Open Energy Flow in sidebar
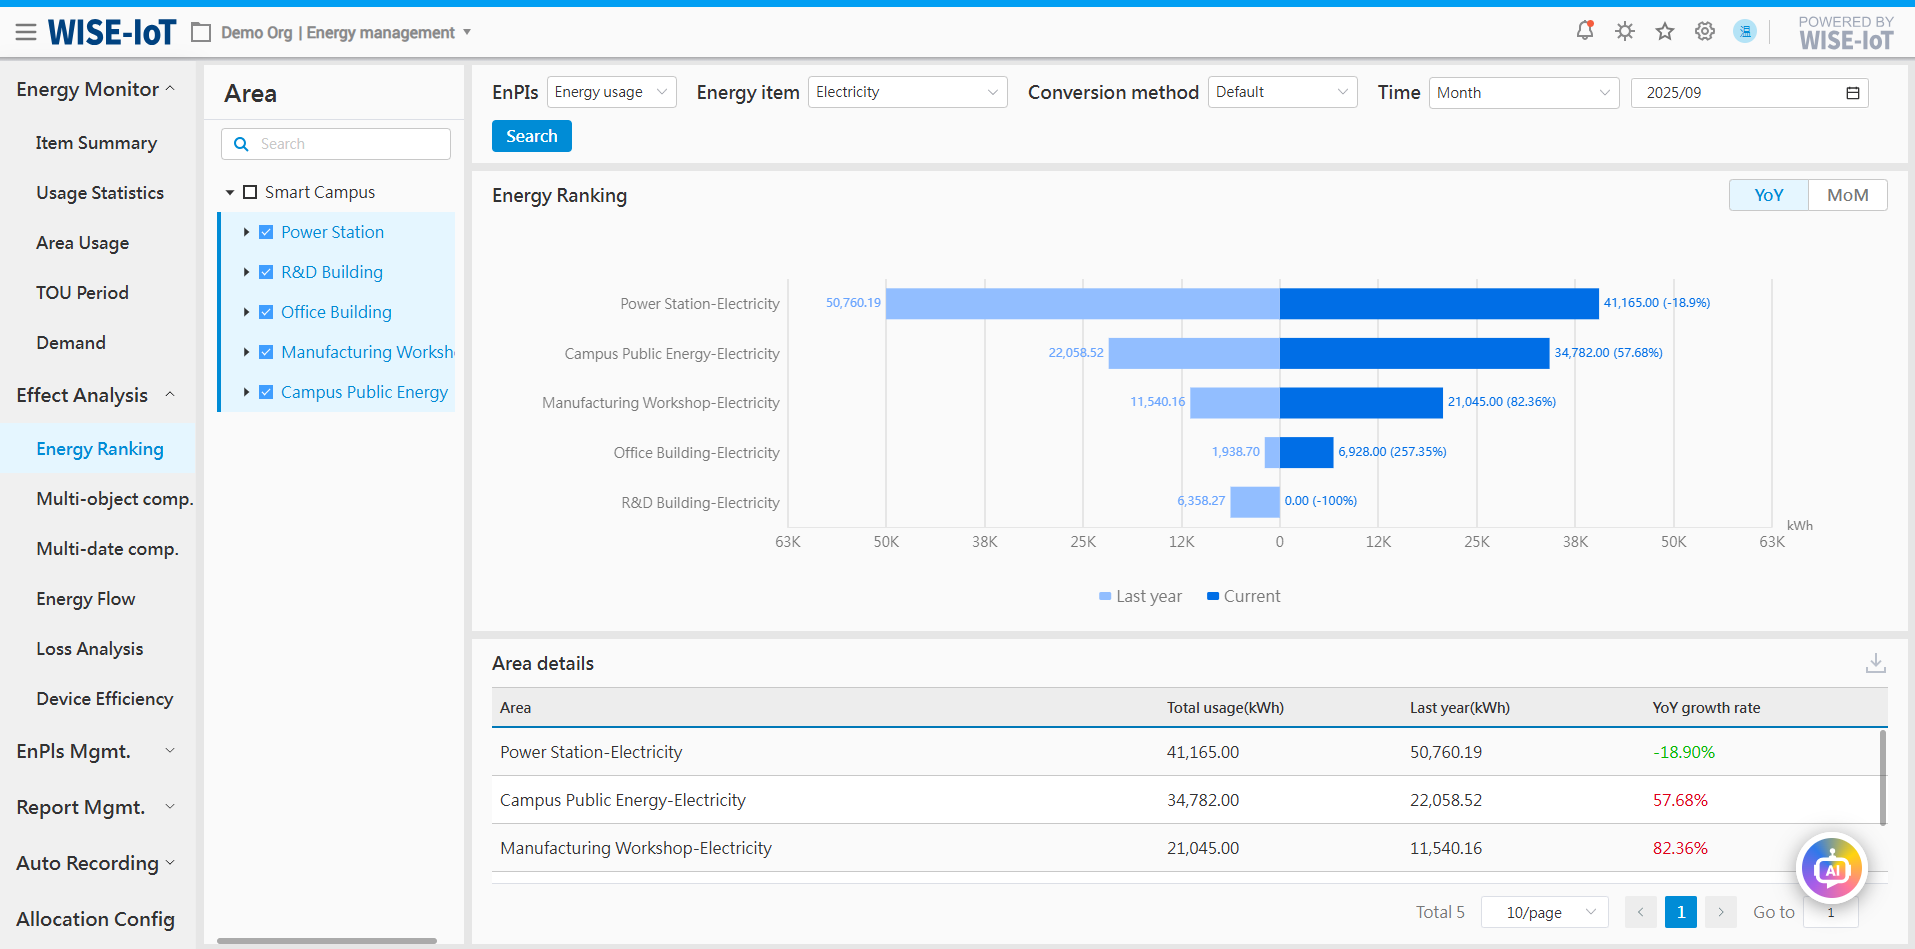1915x949 pixels. click(x=86, y=599)
